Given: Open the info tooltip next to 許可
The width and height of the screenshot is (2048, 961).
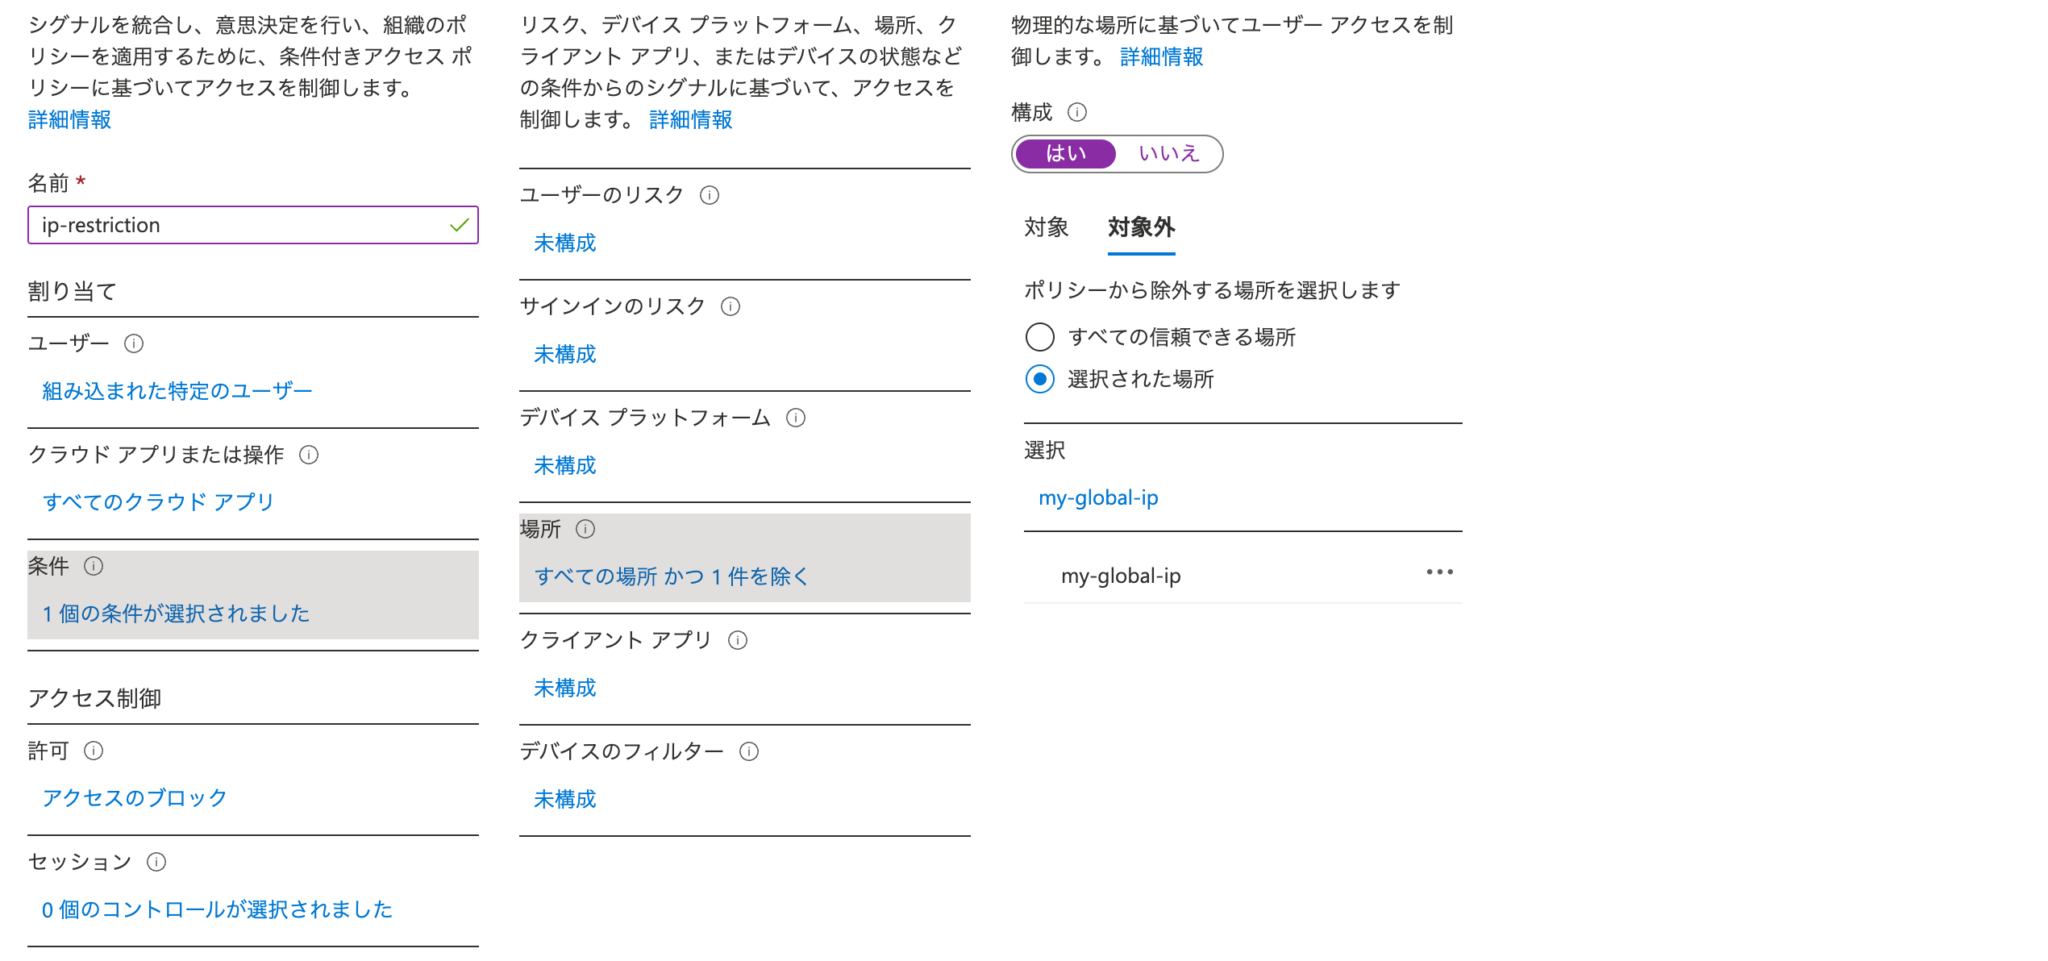Looking at the screenshot, I should [93, 751].
